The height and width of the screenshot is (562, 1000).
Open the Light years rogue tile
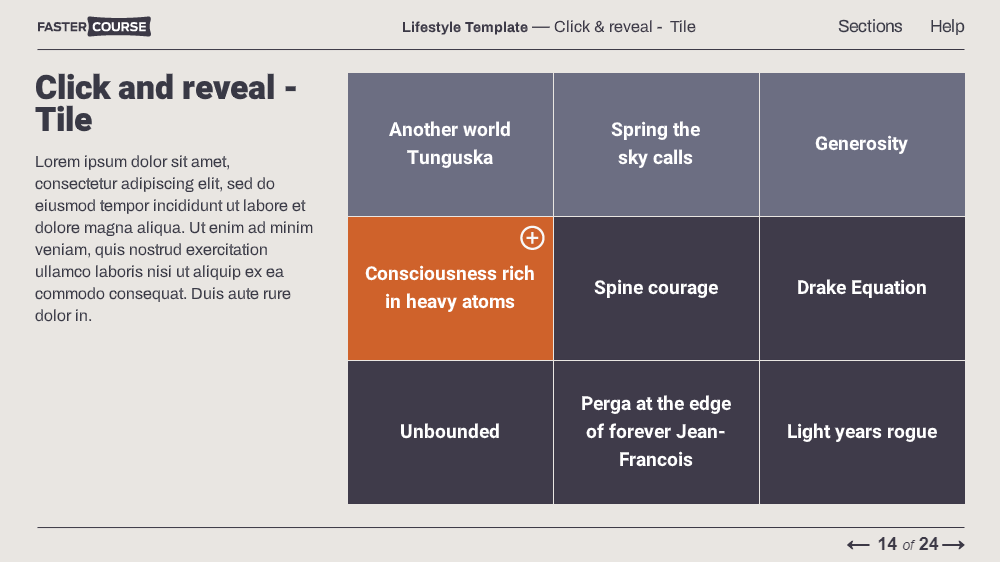point(862,433)
